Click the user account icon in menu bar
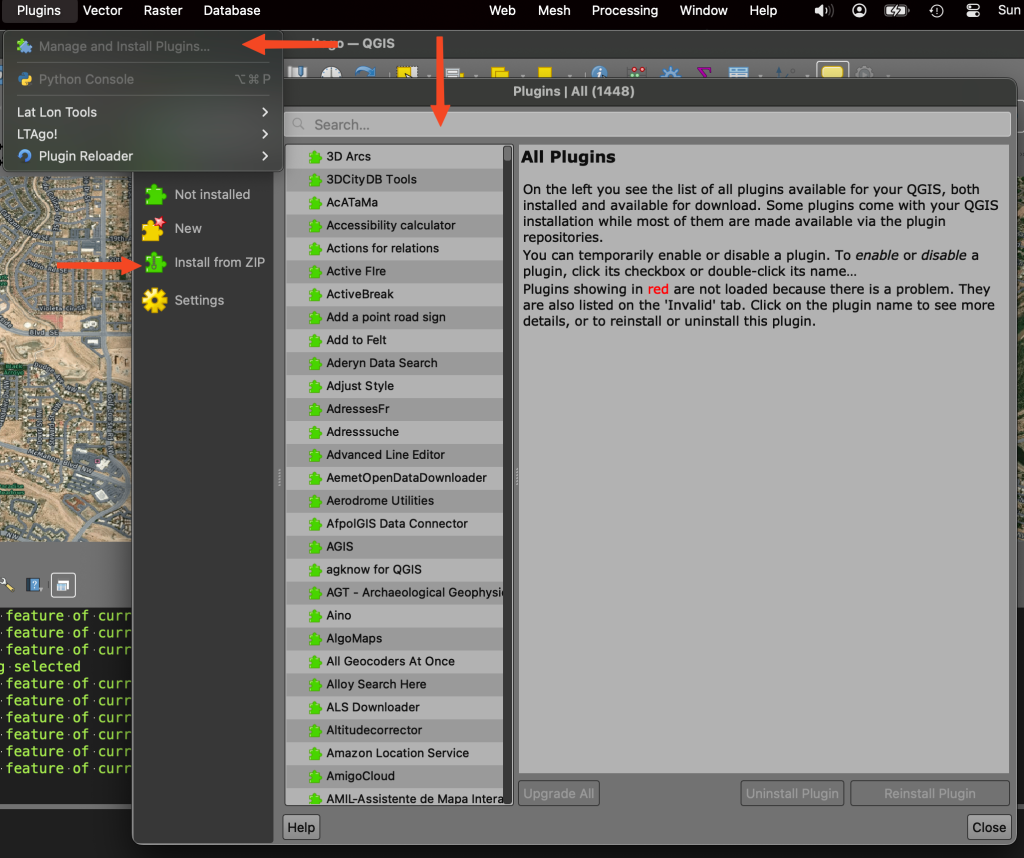Image resolution: width=1024 pixels, height=858 pixels. 859,10
